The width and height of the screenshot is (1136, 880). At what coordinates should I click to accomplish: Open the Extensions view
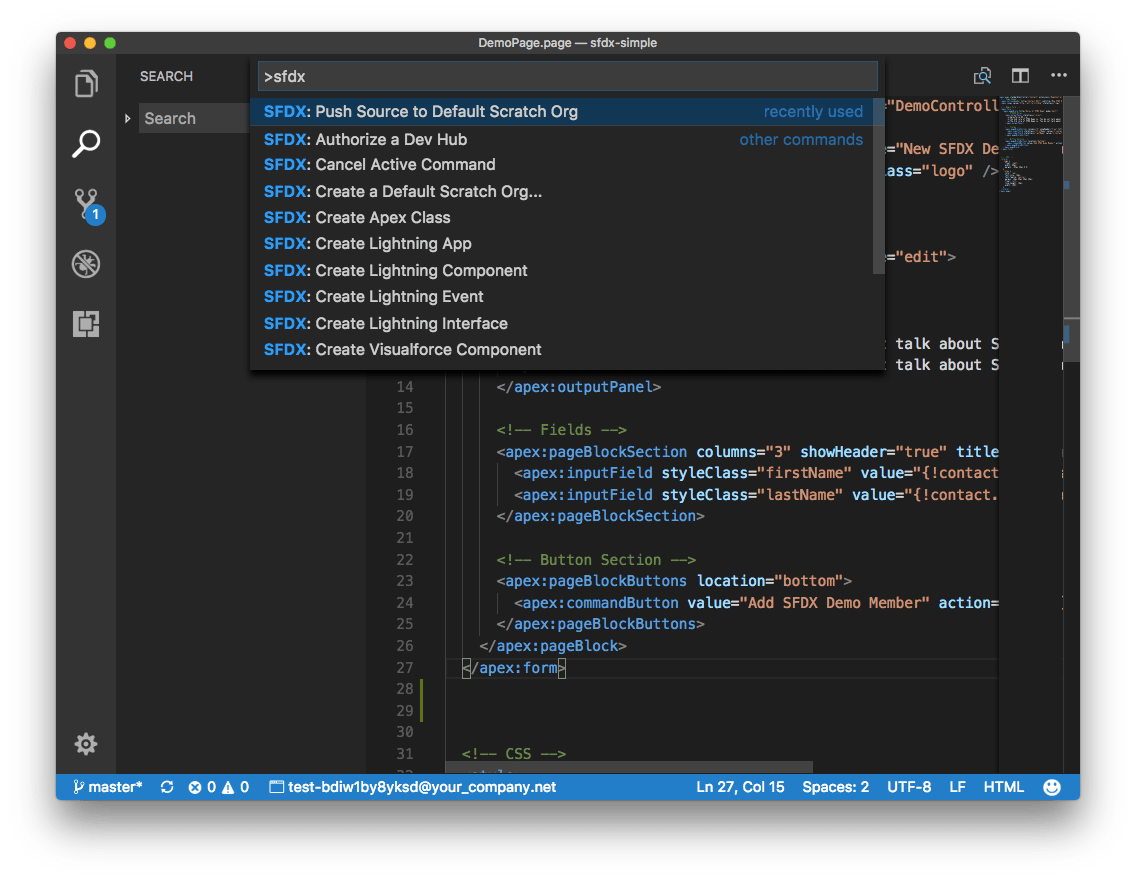point(86,324)
